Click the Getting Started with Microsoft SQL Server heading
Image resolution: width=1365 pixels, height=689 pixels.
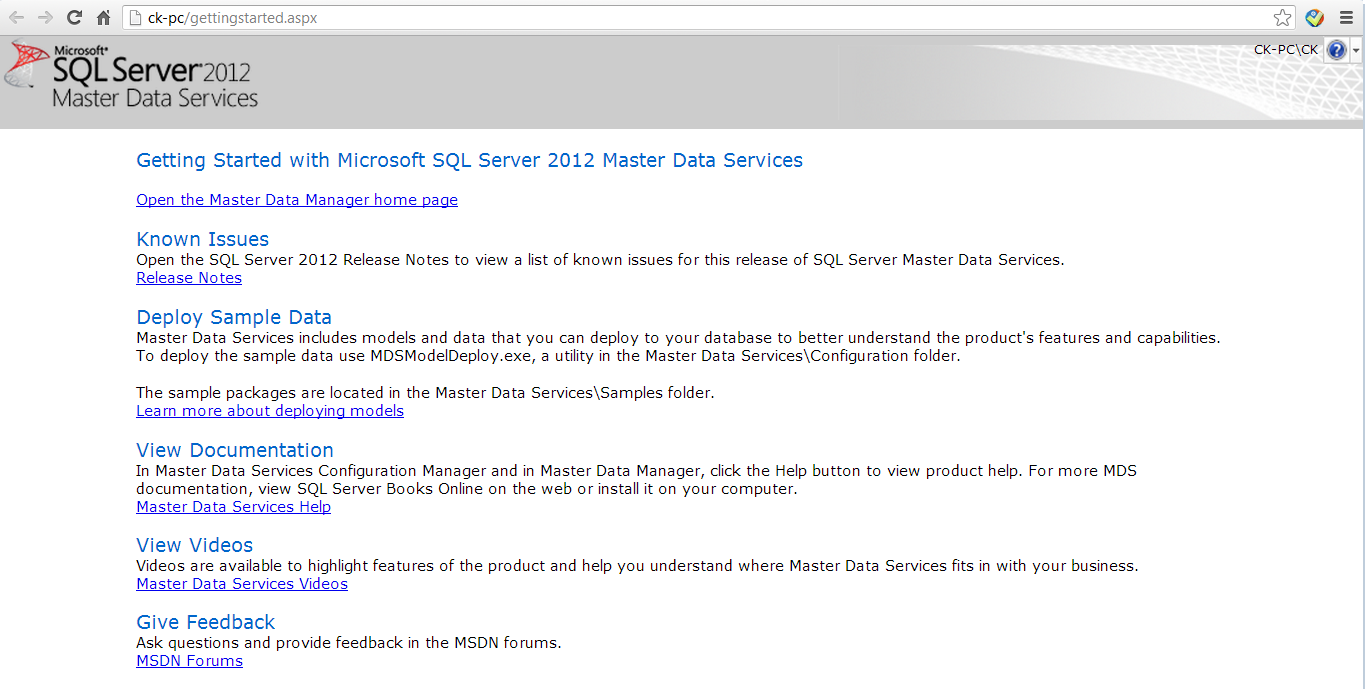[469, 160]
